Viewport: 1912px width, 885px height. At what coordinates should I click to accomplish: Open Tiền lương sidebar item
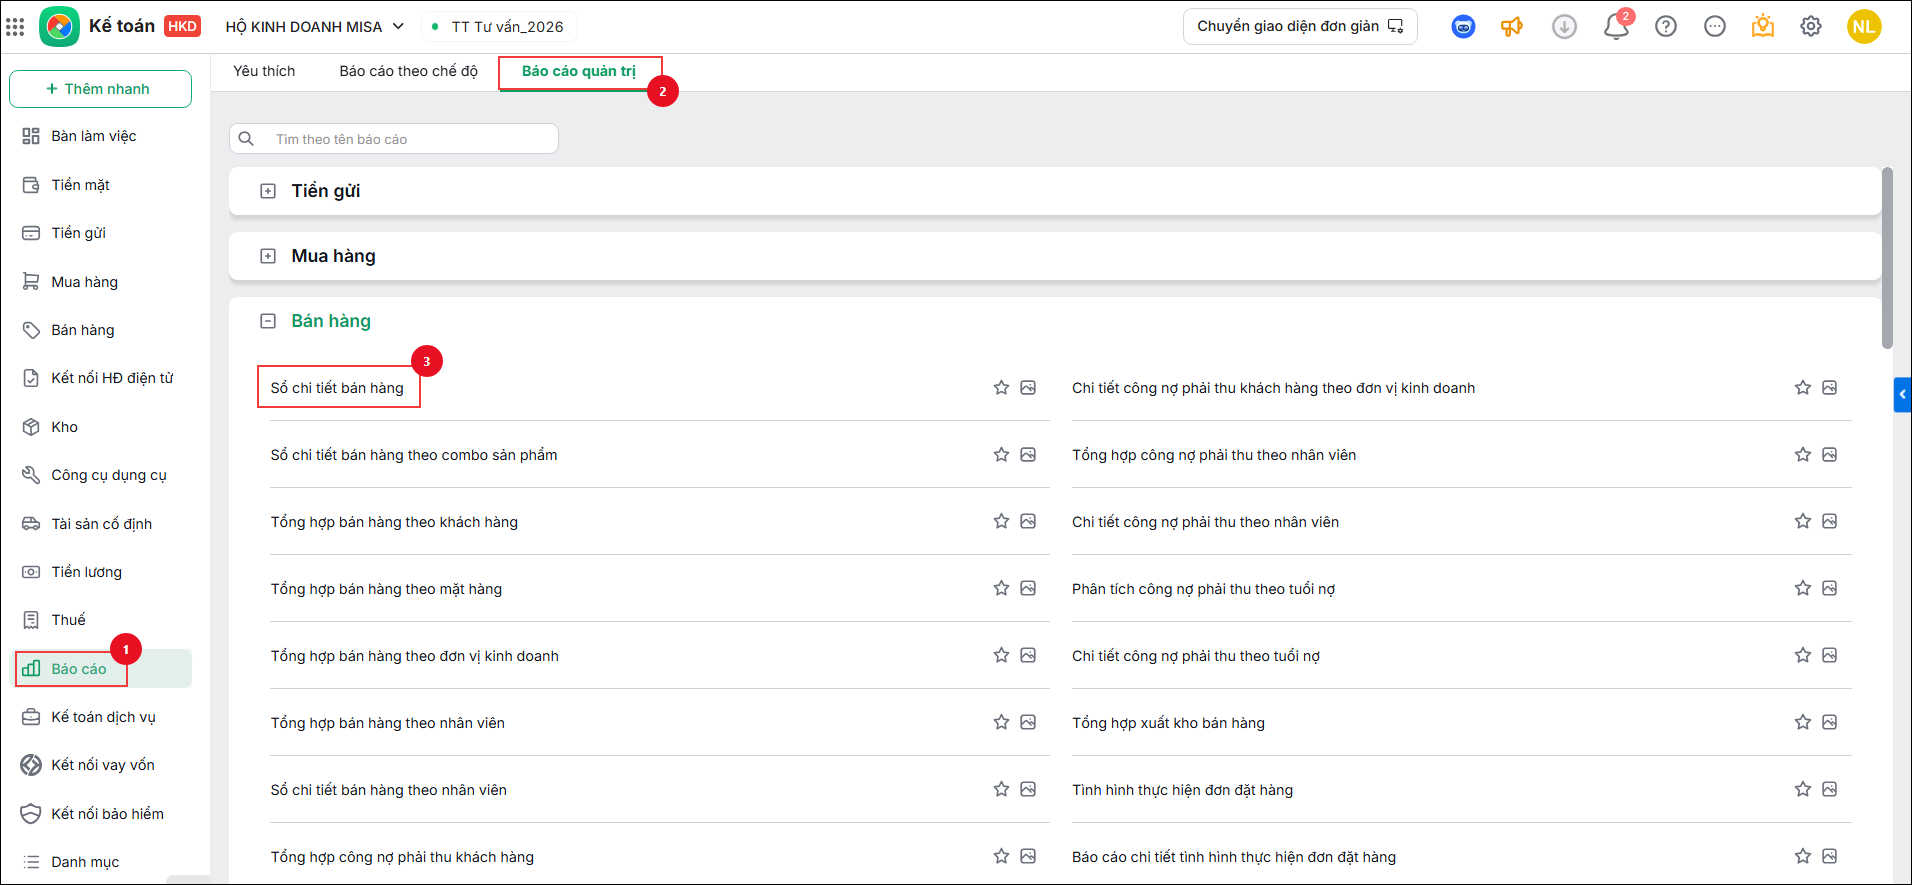coord(100,572)
